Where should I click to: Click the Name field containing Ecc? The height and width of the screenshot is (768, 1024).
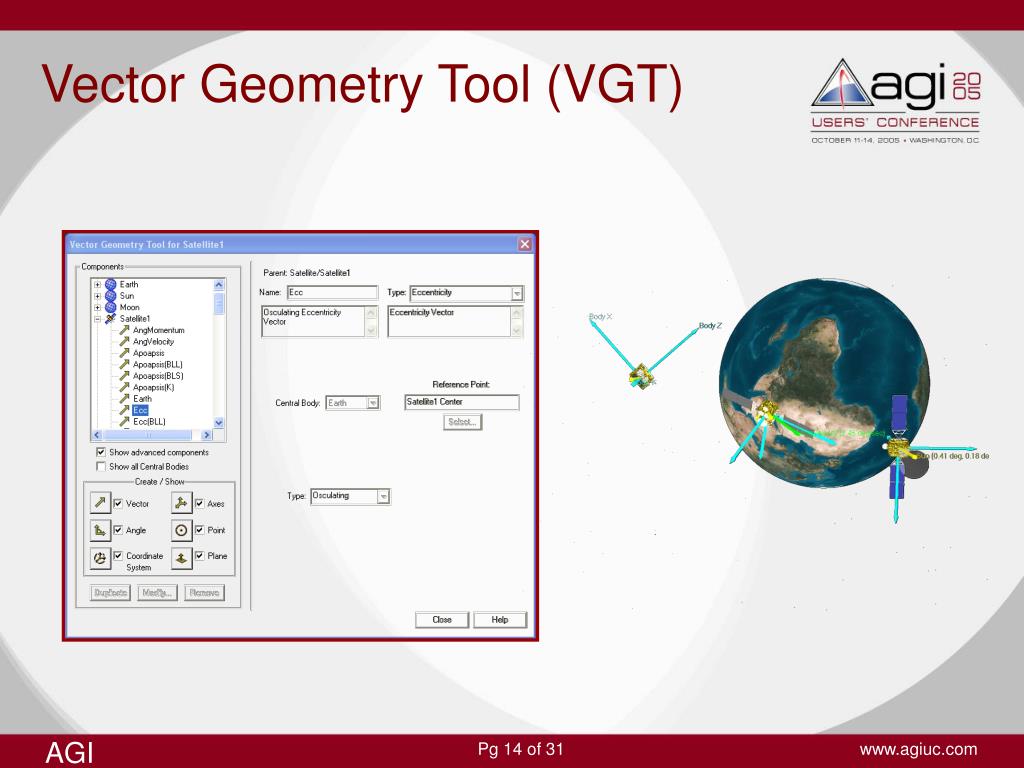coord(332,293)
